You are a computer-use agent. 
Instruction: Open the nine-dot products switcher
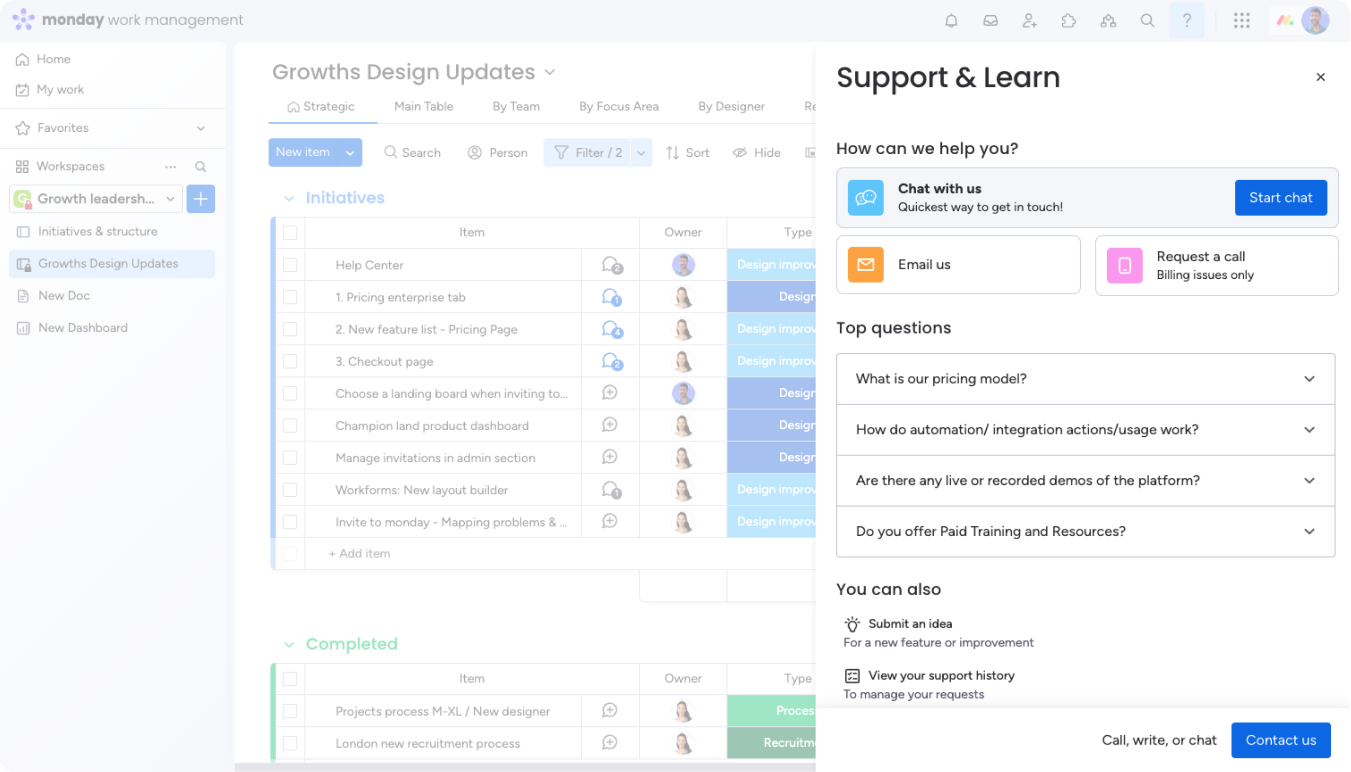pyautogui.click(x=1241, y=21)
